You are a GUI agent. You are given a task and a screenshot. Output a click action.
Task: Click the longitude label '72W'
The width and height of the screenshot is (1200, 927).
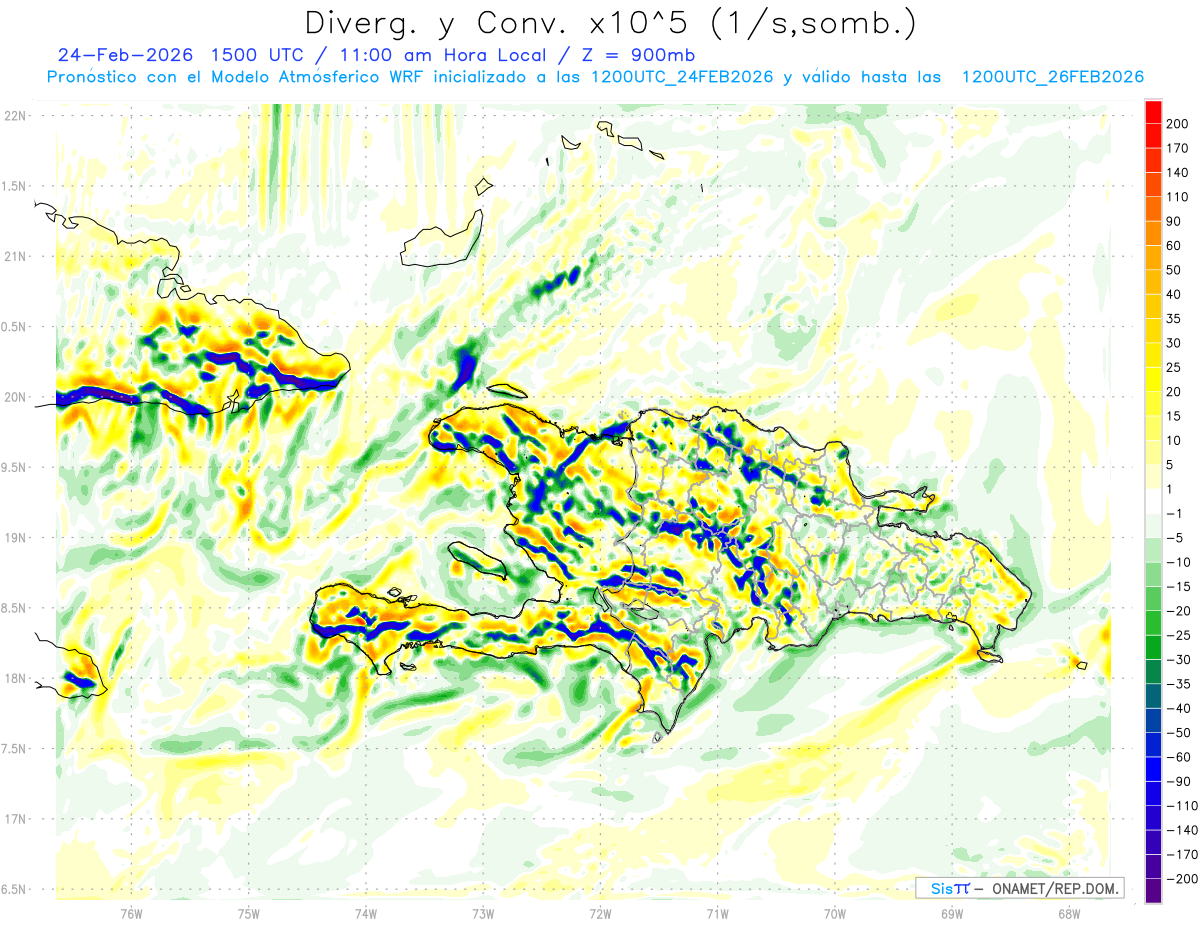[600, 914]
